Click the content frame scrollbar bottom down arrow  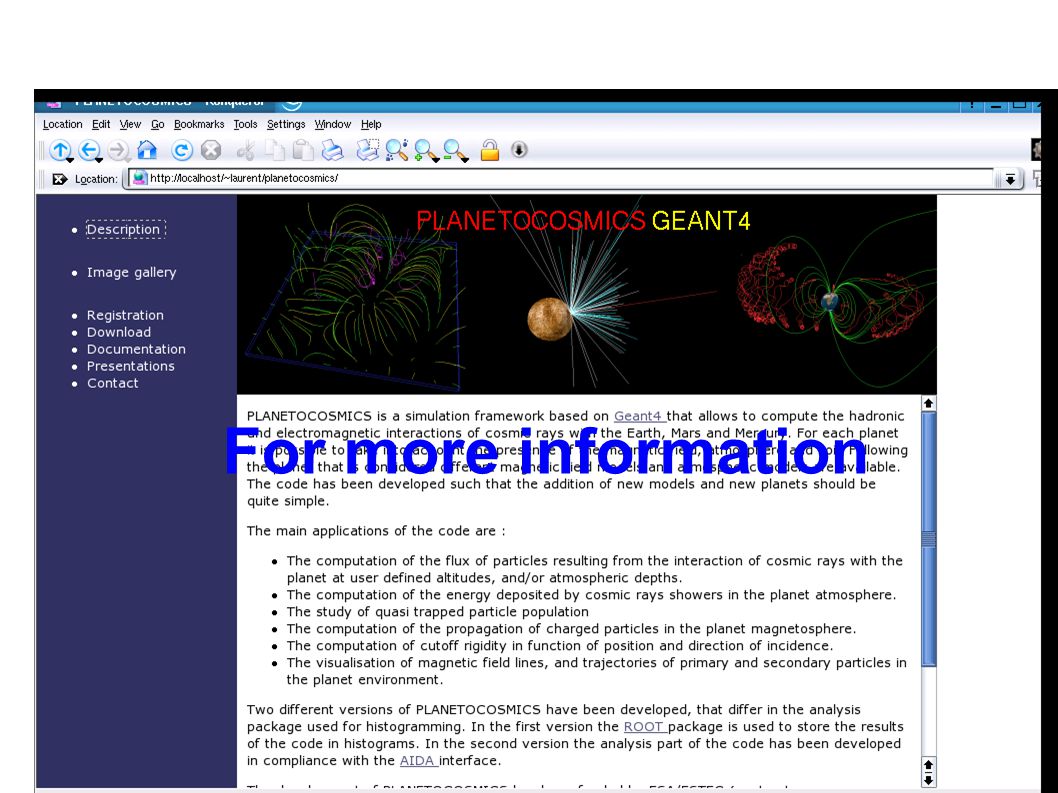click(x=928, y=780)
